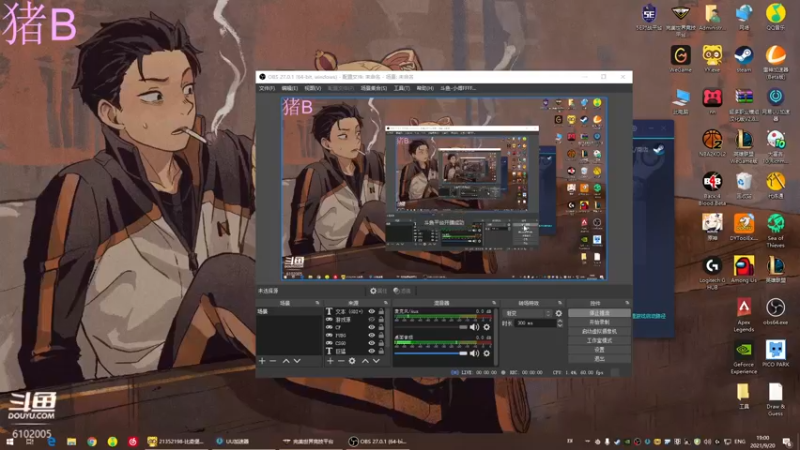Pop out the Scene Transitions dock panel
The width and height of the screenshot is (800, 450).
(560, 303)
